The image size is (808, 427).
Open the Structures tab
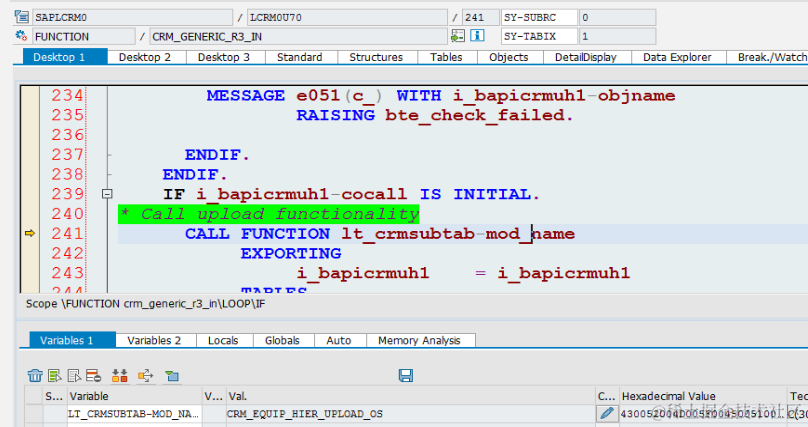376,57
